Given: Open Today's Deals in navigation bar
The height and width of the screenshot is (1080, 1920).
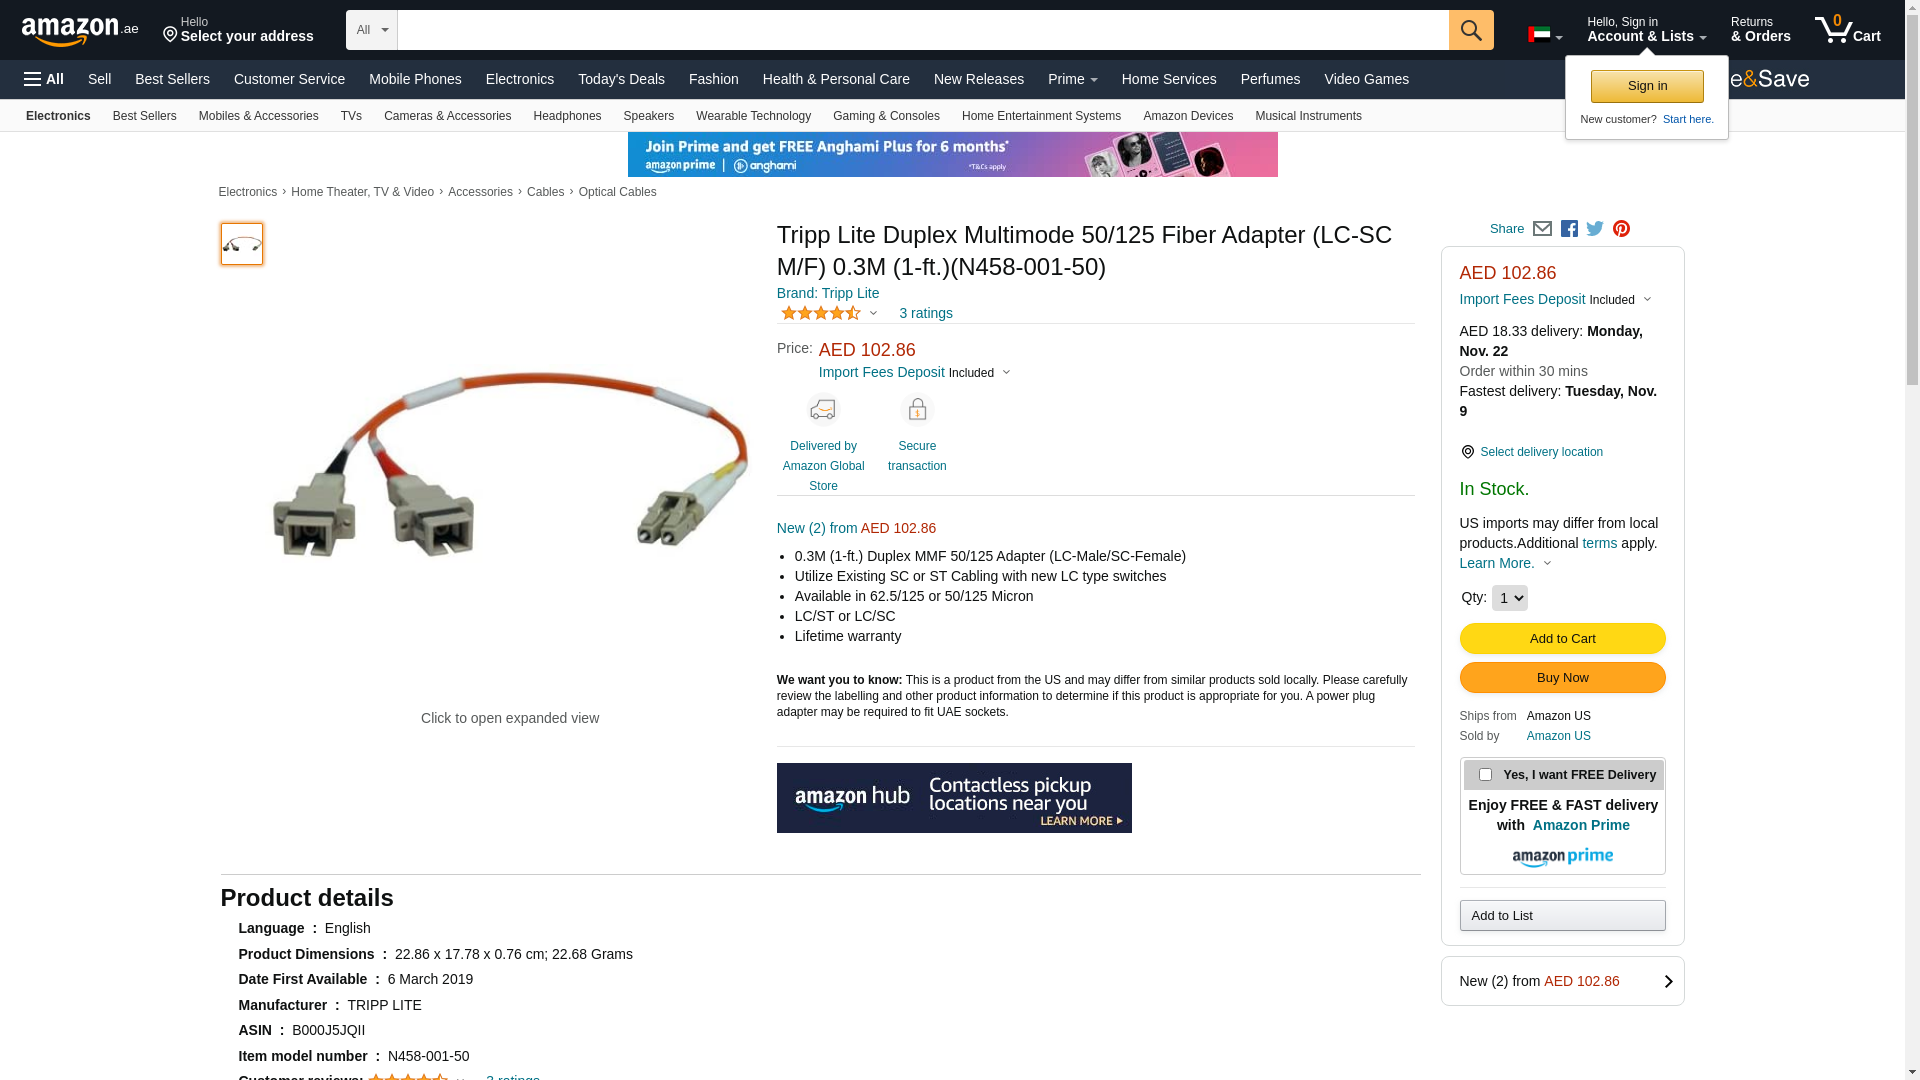Looking at the screenshot, I should pyautogui.click(x=621, y=79).
